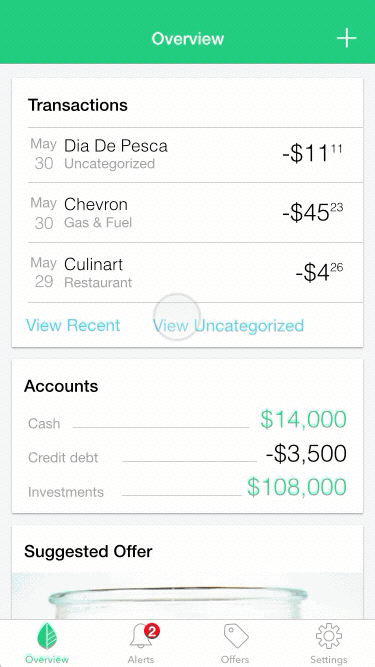Image resolution: width=375 pixels, height=667 pixels.
Task: Tap the $108,000 investments balance
Action: [297, 487]
